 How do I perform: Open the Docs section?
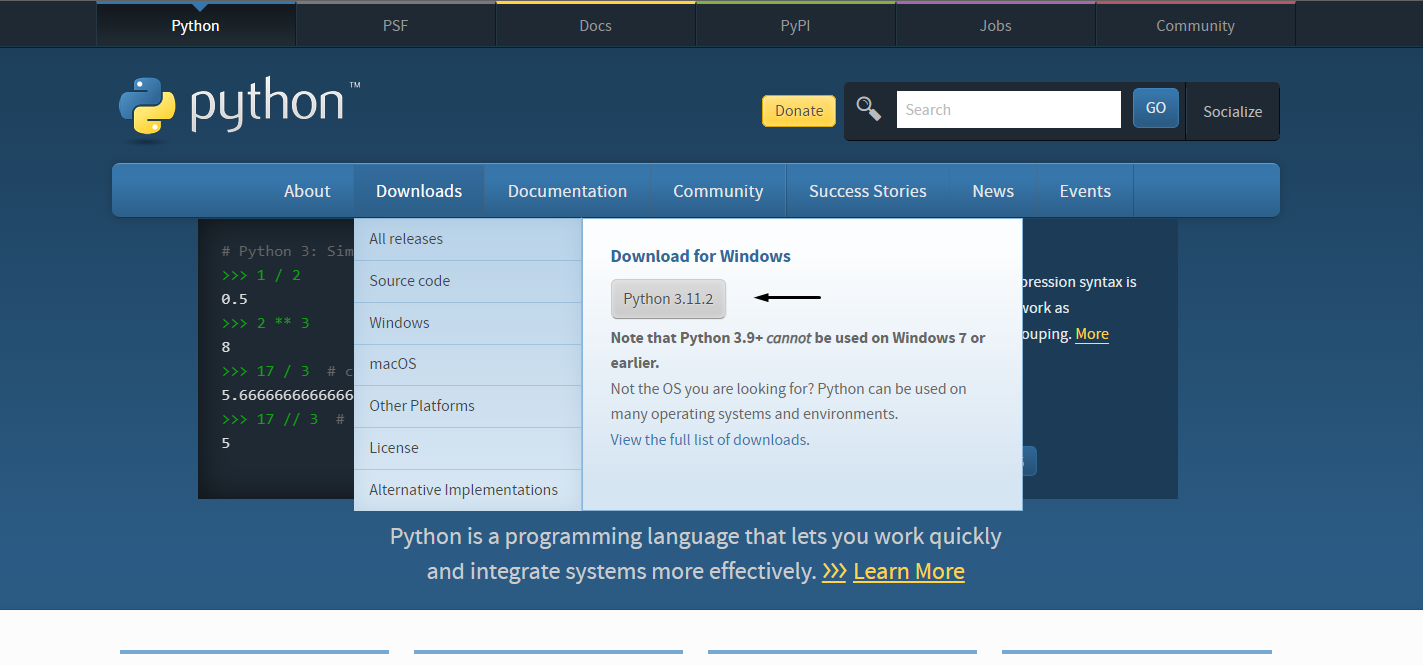[x=595, y=24]
